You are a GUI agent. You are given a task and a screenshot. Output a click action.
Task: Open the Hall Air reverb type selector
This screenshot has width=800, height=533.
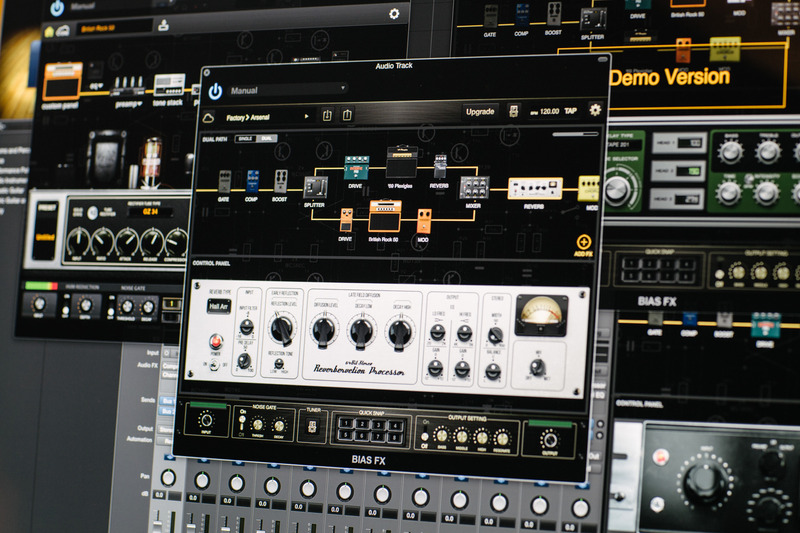click(219, 306)
